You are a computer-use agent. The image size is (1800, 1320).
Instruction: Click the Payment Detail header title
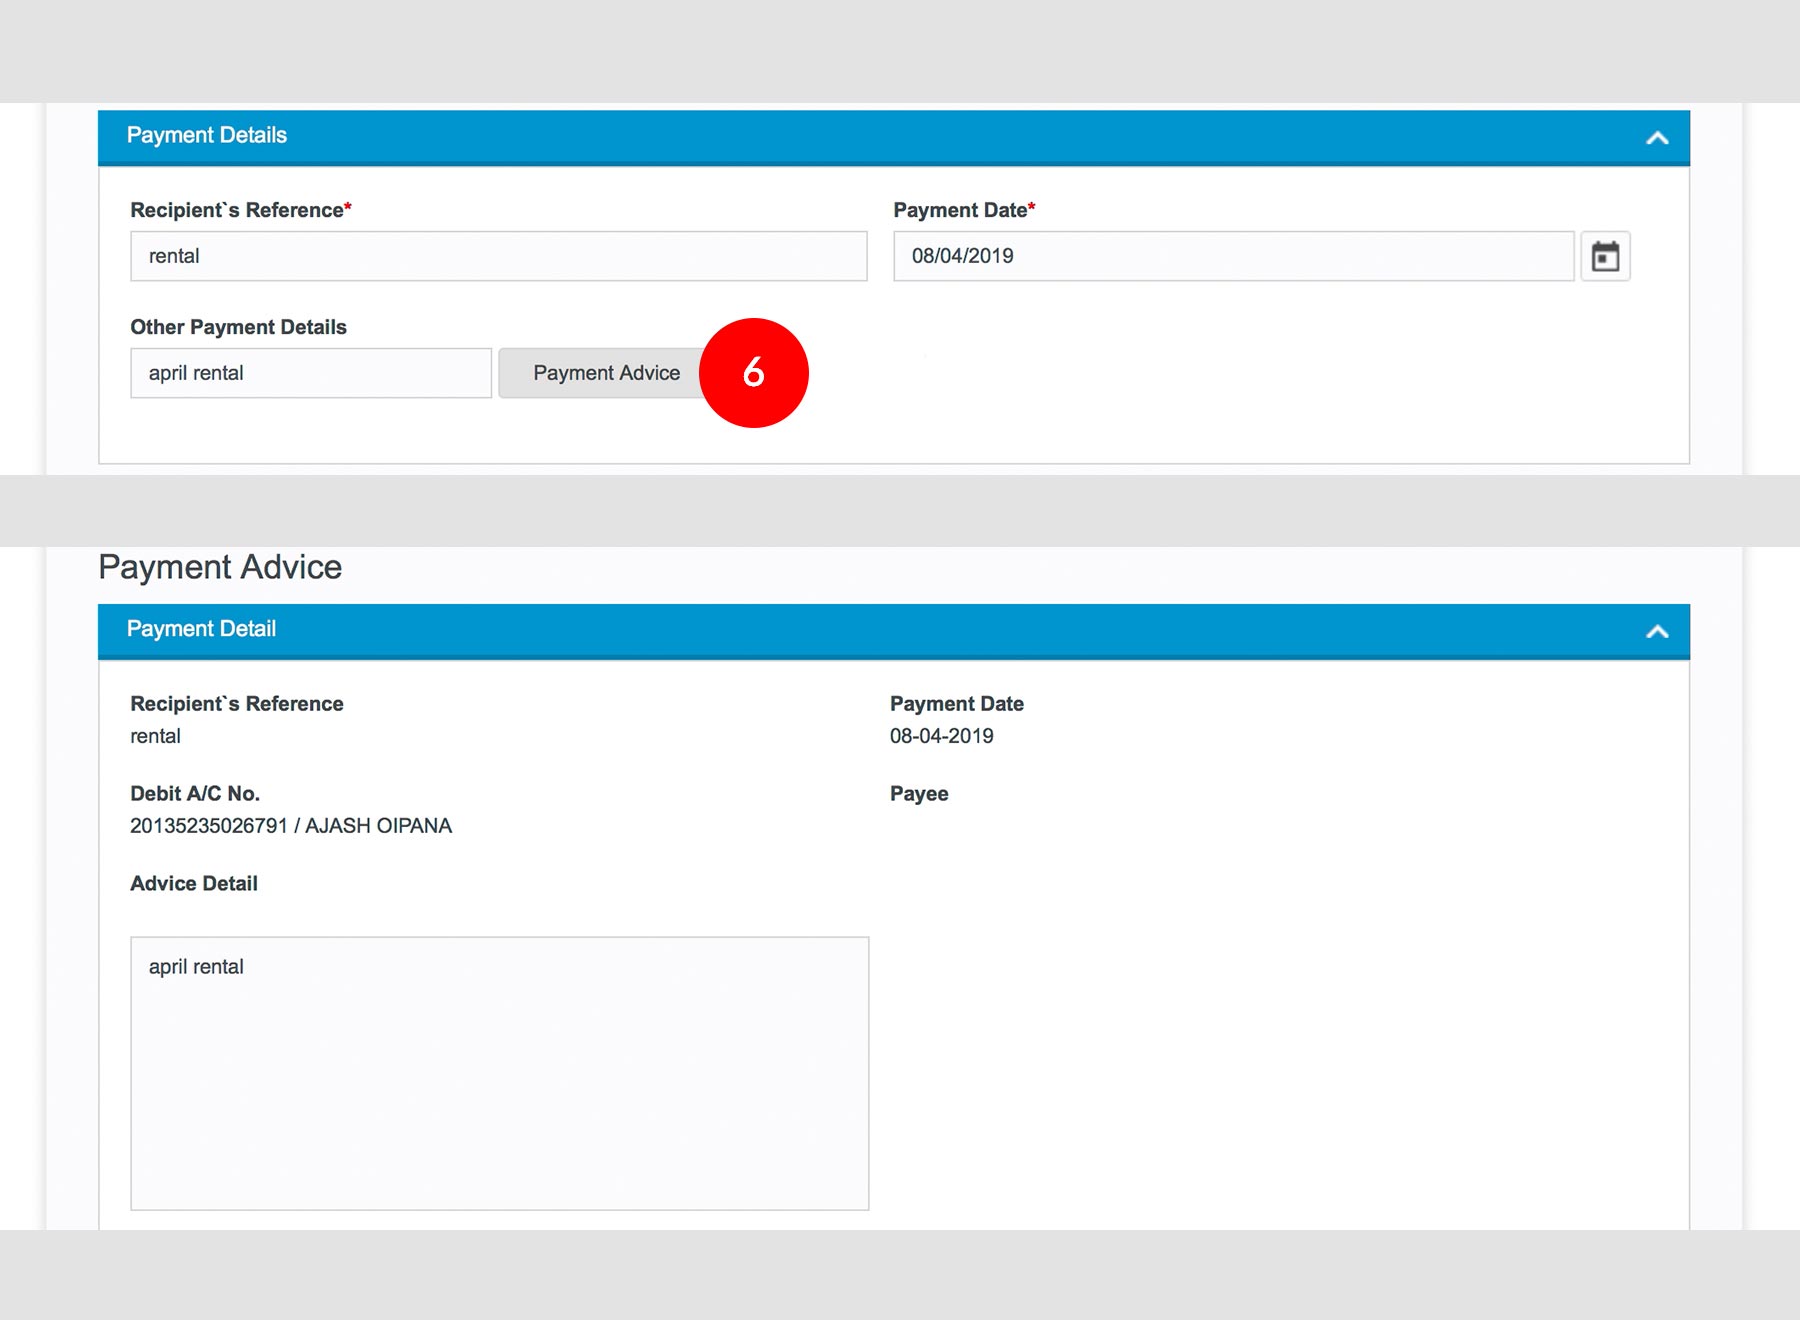201,629
